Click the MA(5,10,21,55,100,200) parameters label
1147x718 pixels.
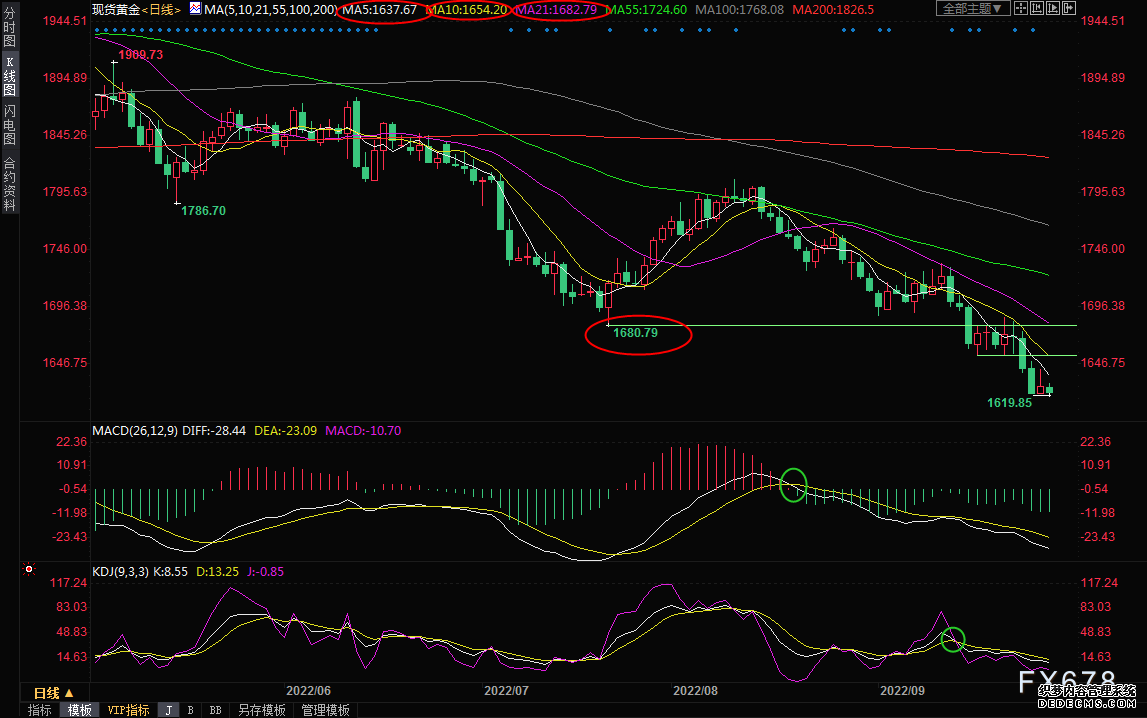(271, 10)
